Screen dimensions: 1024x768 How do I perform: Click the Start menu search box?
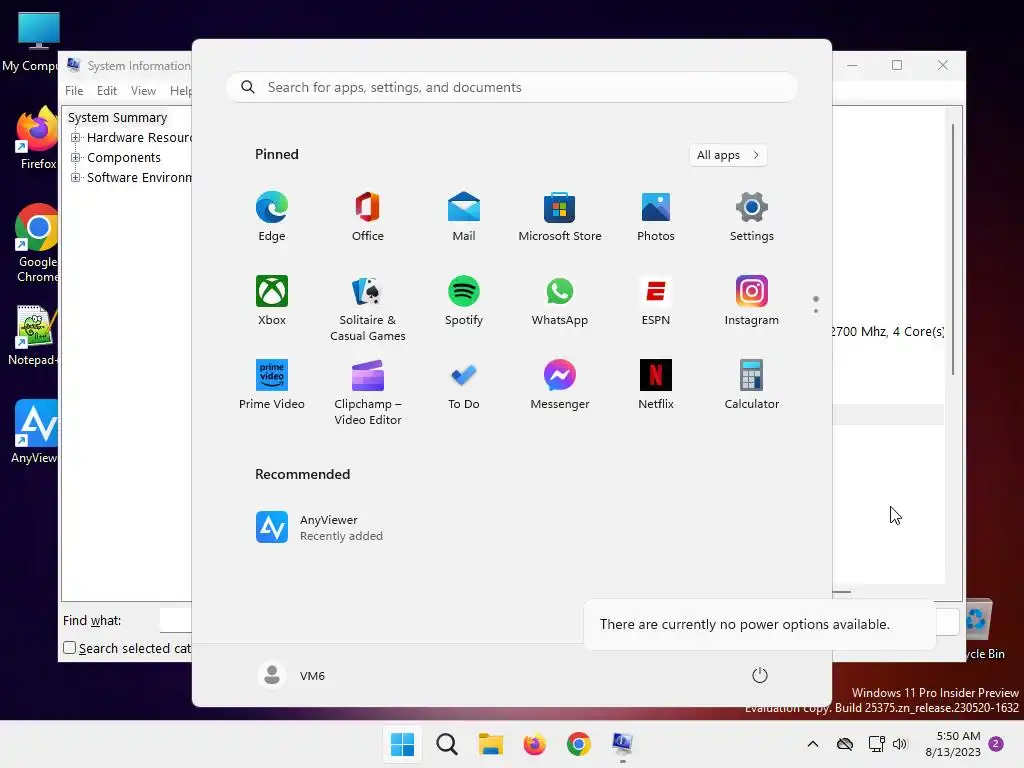512,88
